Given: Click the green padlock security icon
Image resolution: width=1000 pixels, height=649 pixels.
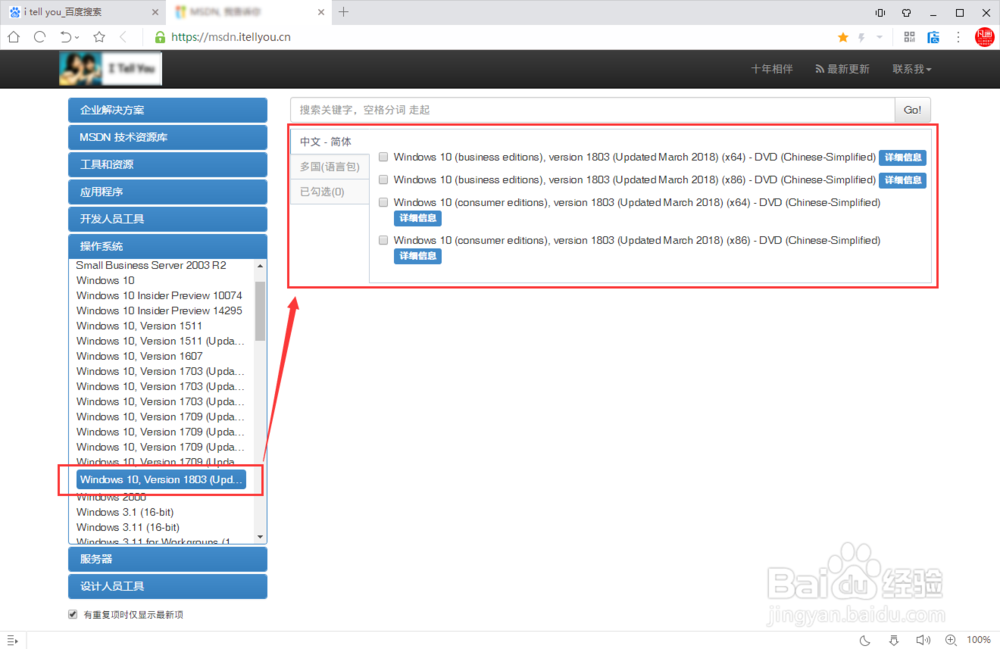Looking at the screenshot, I should pos(160,38).
